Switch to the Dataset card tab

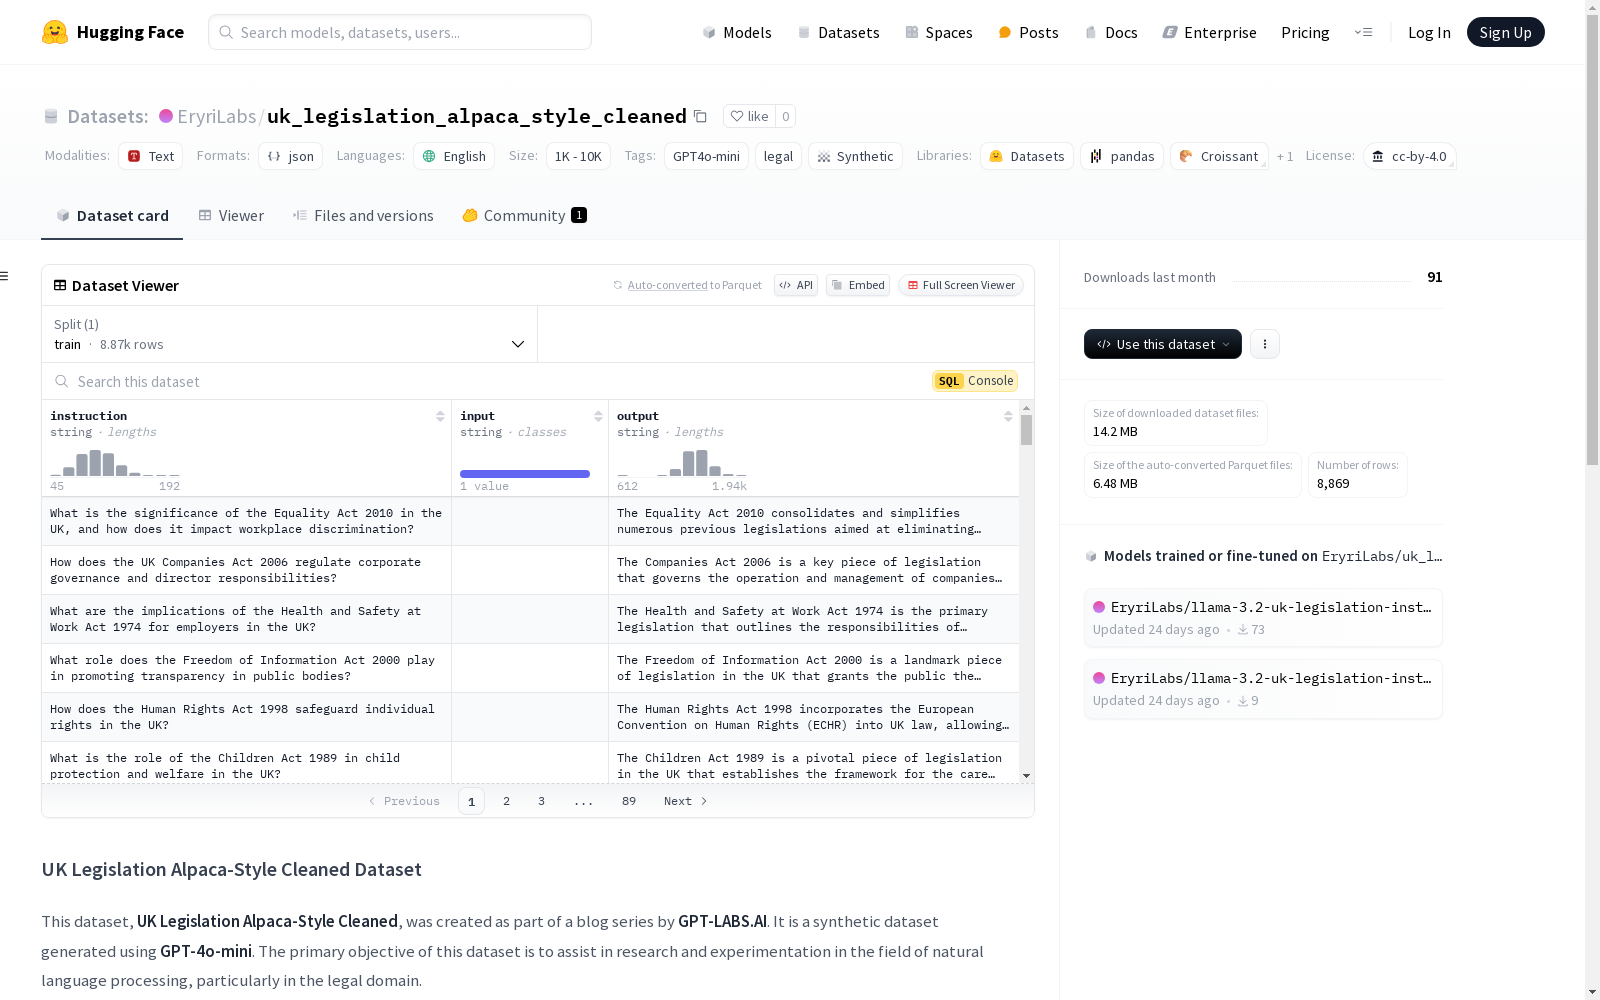point(112,215)
